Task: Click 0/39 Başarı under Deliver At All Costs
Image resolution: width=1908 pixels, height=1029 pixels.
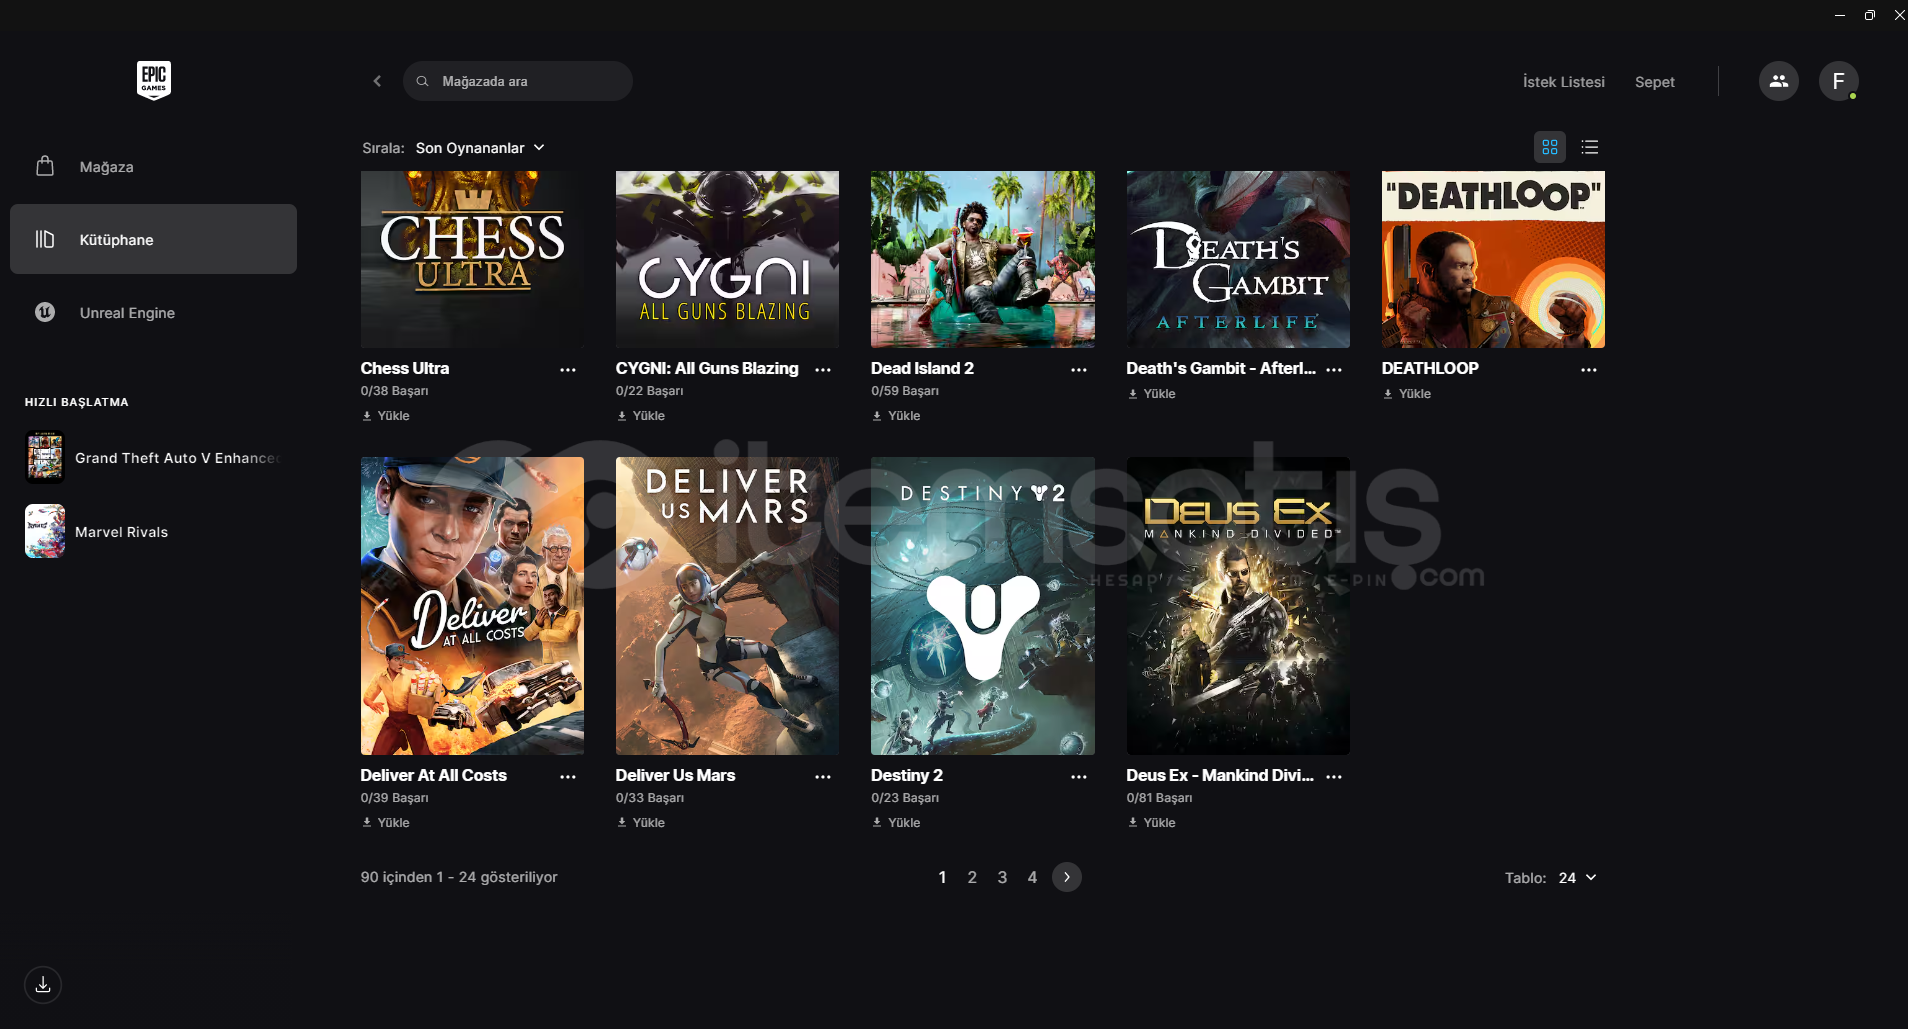Action: coord(394,798)
